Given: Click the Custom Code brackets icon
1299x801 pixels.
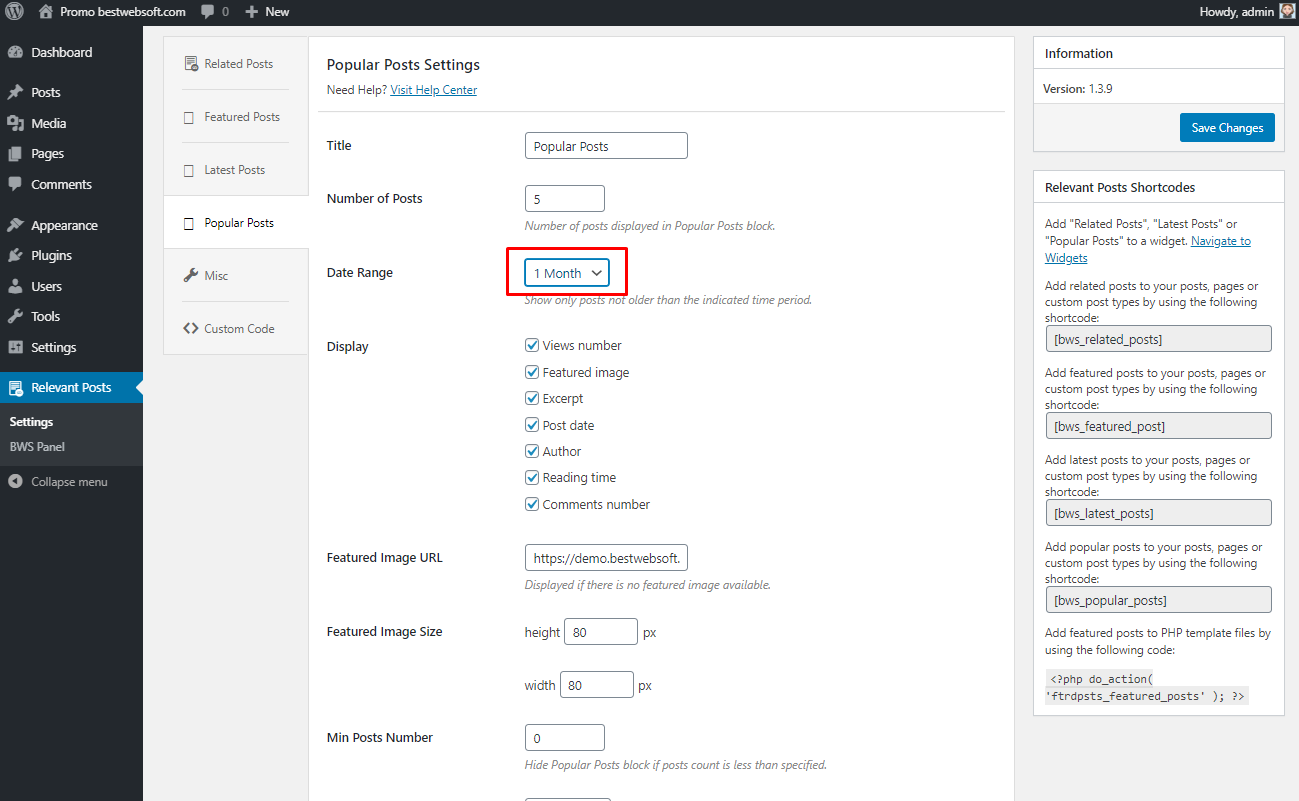Looking at the screenshot, I should (x=190, y=329).
